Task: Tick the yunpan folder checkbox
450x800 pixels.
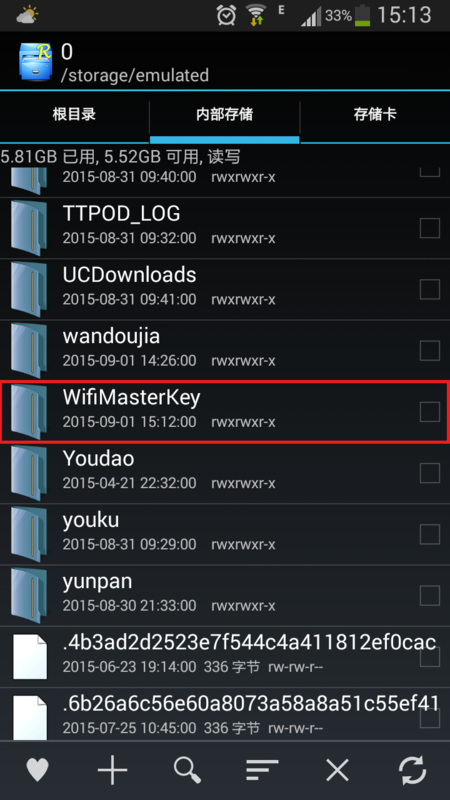Action: [430, 595]
